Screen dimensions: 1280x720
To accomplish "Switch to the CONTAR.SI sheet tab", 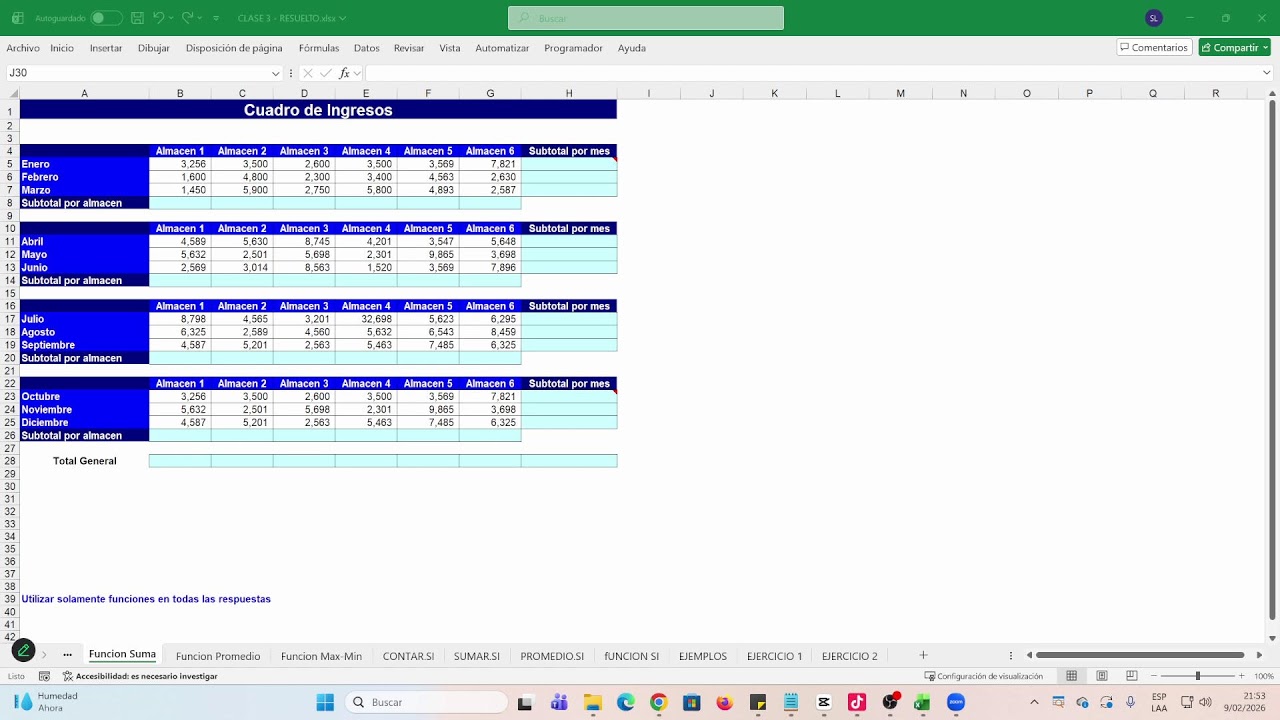I will point(408,656).
